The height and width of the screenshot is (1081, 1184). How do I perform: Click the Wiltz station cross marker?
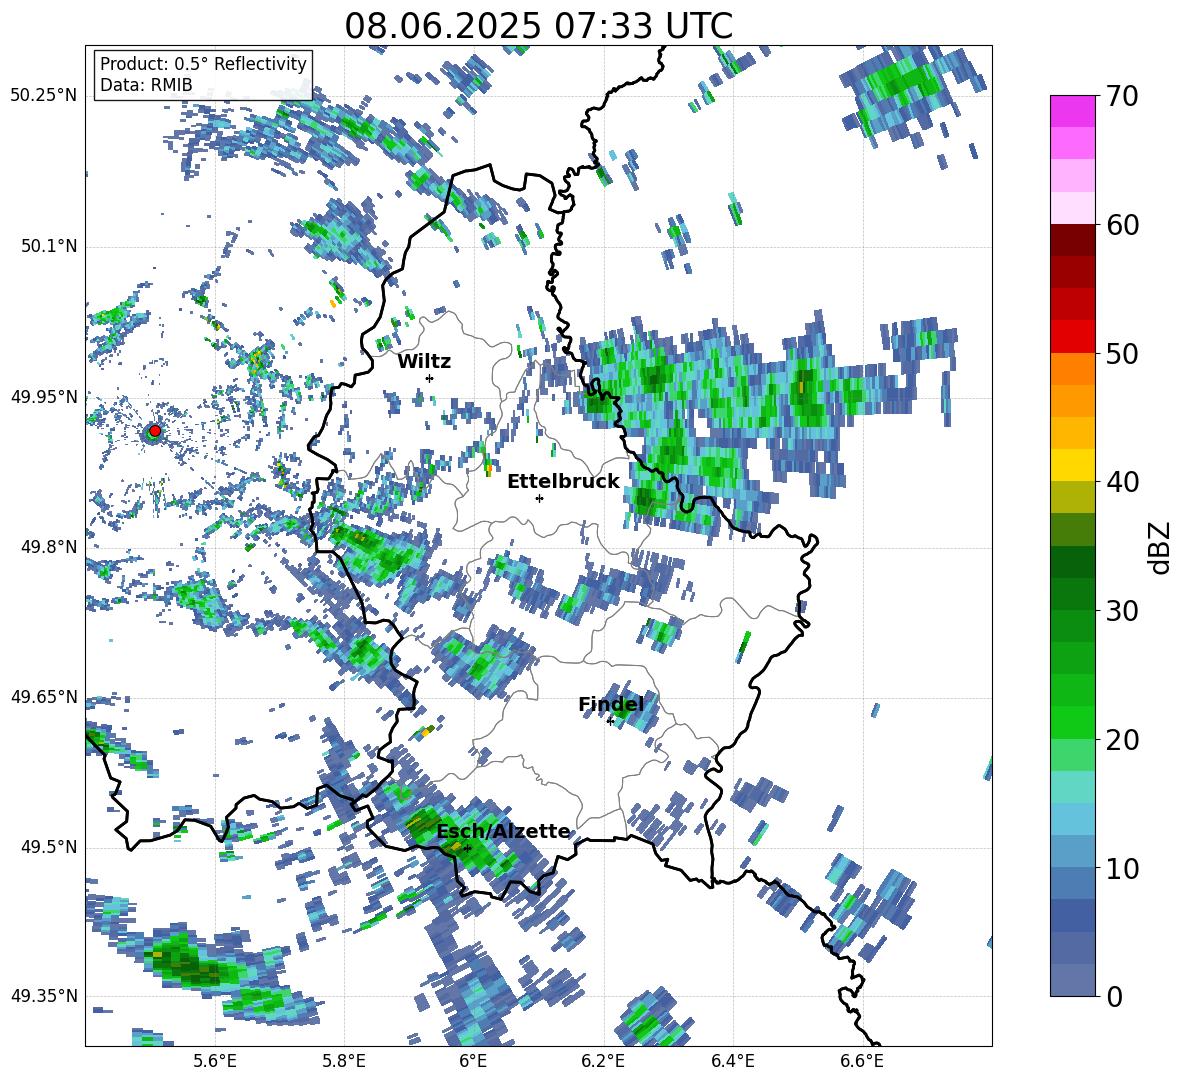coord(429,378)
